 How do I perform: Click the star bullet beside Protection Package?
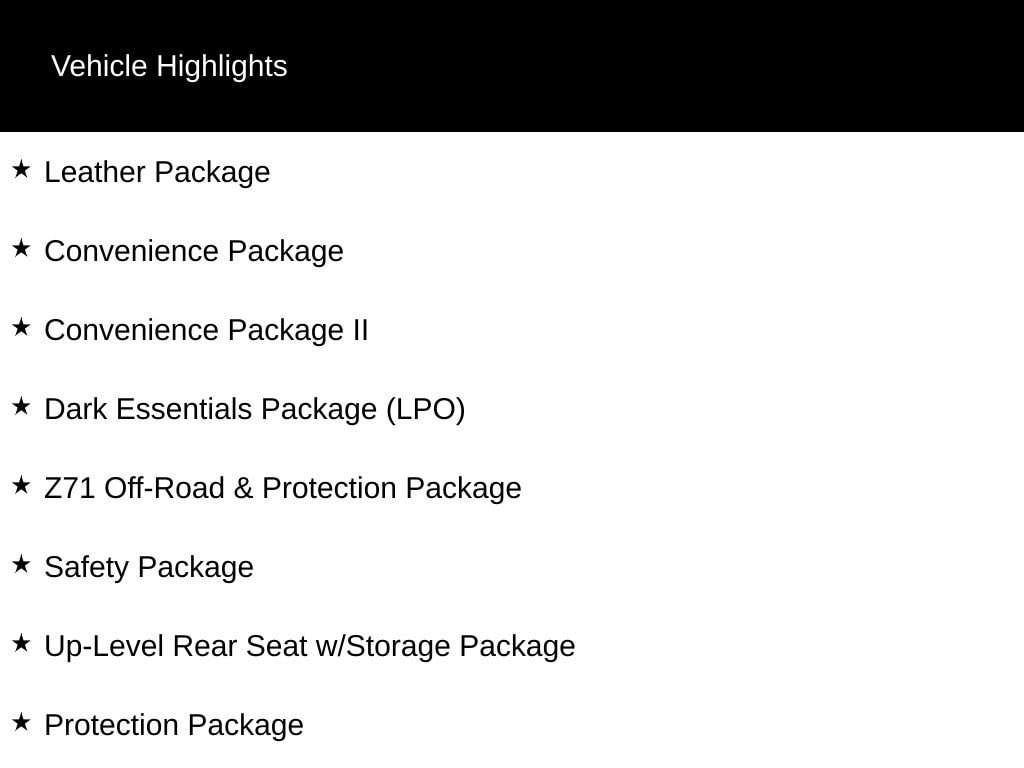(21, 722)
